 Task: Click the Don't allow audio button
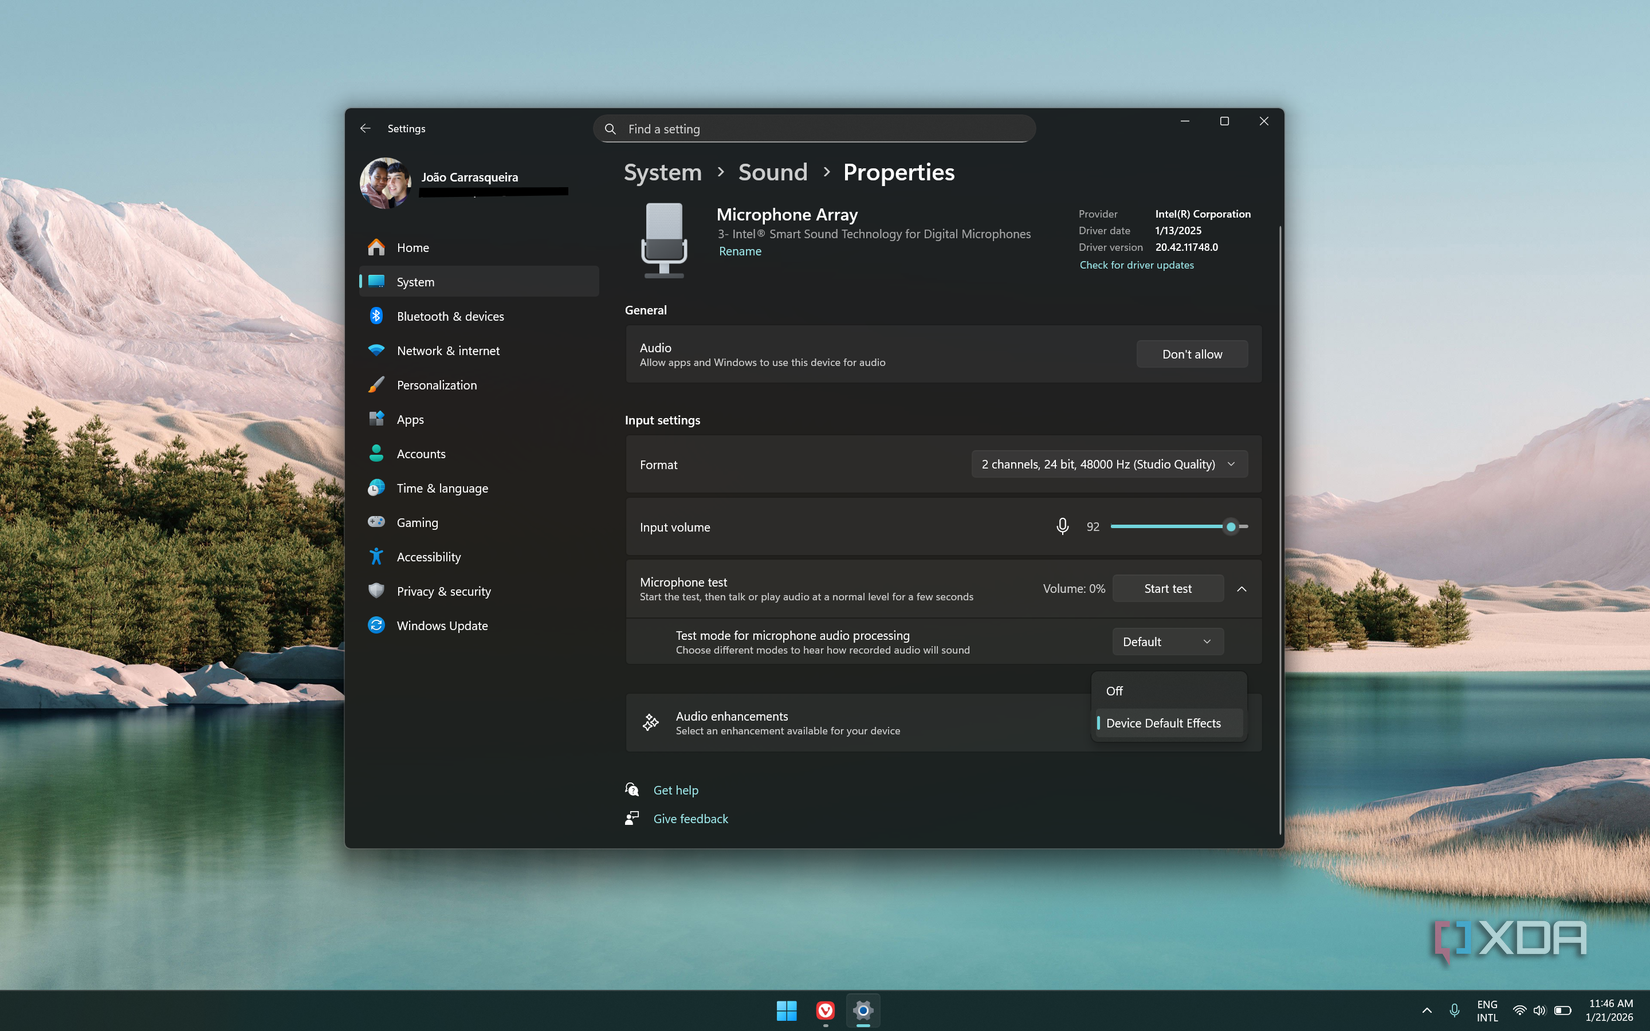point(1192,354)
